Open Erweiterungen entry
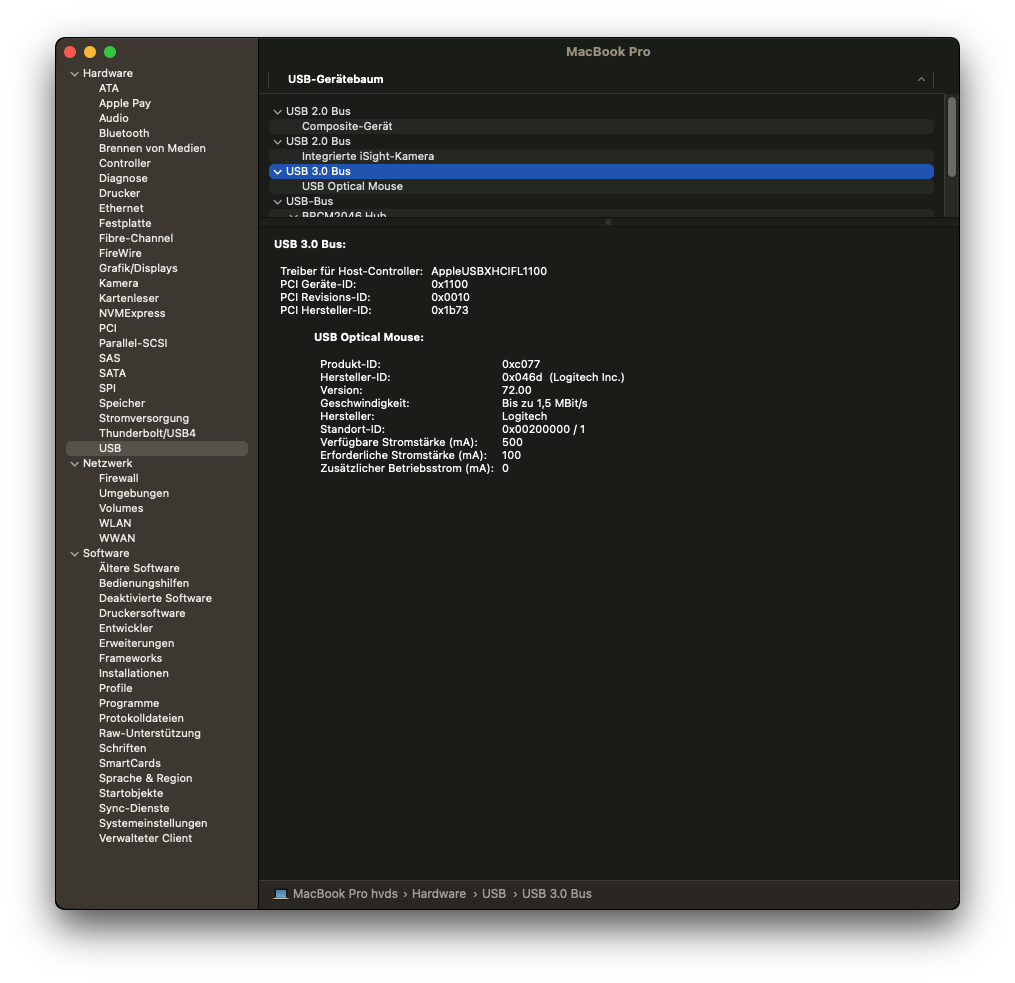This screenshot has width=1015, height=983. [x=136, y=643]
